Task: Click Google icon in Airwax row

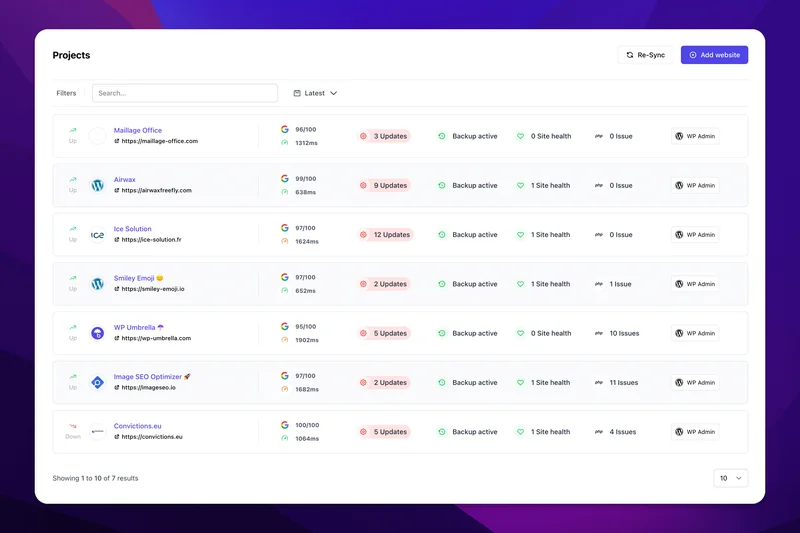Action: tap(285, 179)
